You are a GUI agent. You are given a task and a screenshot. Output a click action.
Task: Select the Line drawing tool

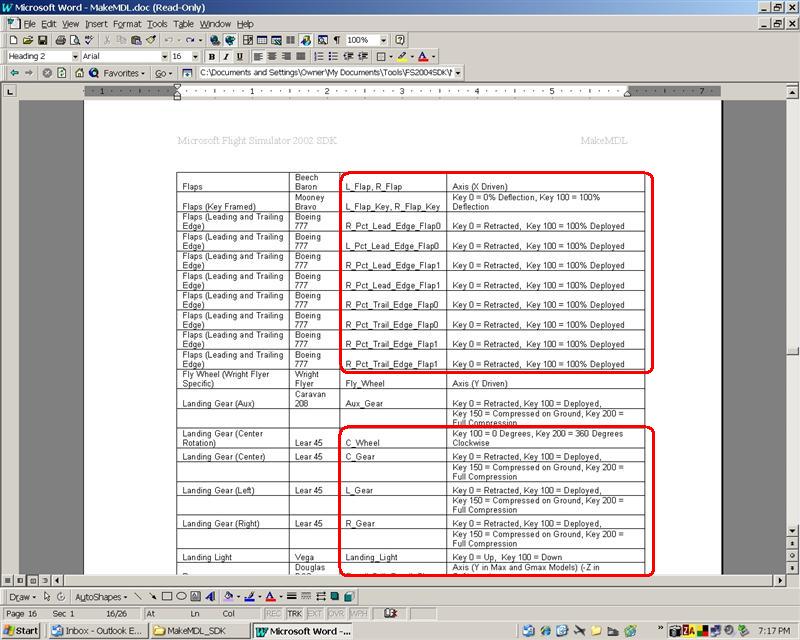(x=138, y=596)
